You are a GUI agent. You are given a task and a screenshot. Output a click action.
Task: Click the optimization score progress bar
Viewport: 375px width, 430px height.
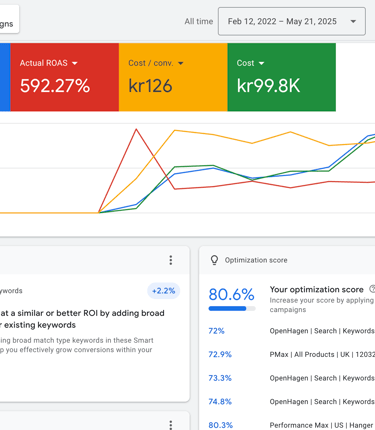click(x=232, y=309)
